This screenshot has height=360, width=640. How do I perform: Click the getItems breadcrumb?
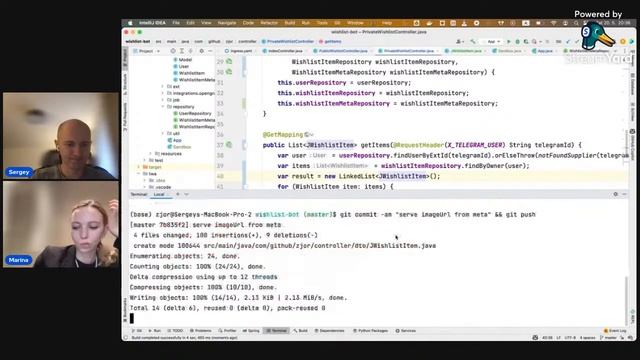point(330,42)
